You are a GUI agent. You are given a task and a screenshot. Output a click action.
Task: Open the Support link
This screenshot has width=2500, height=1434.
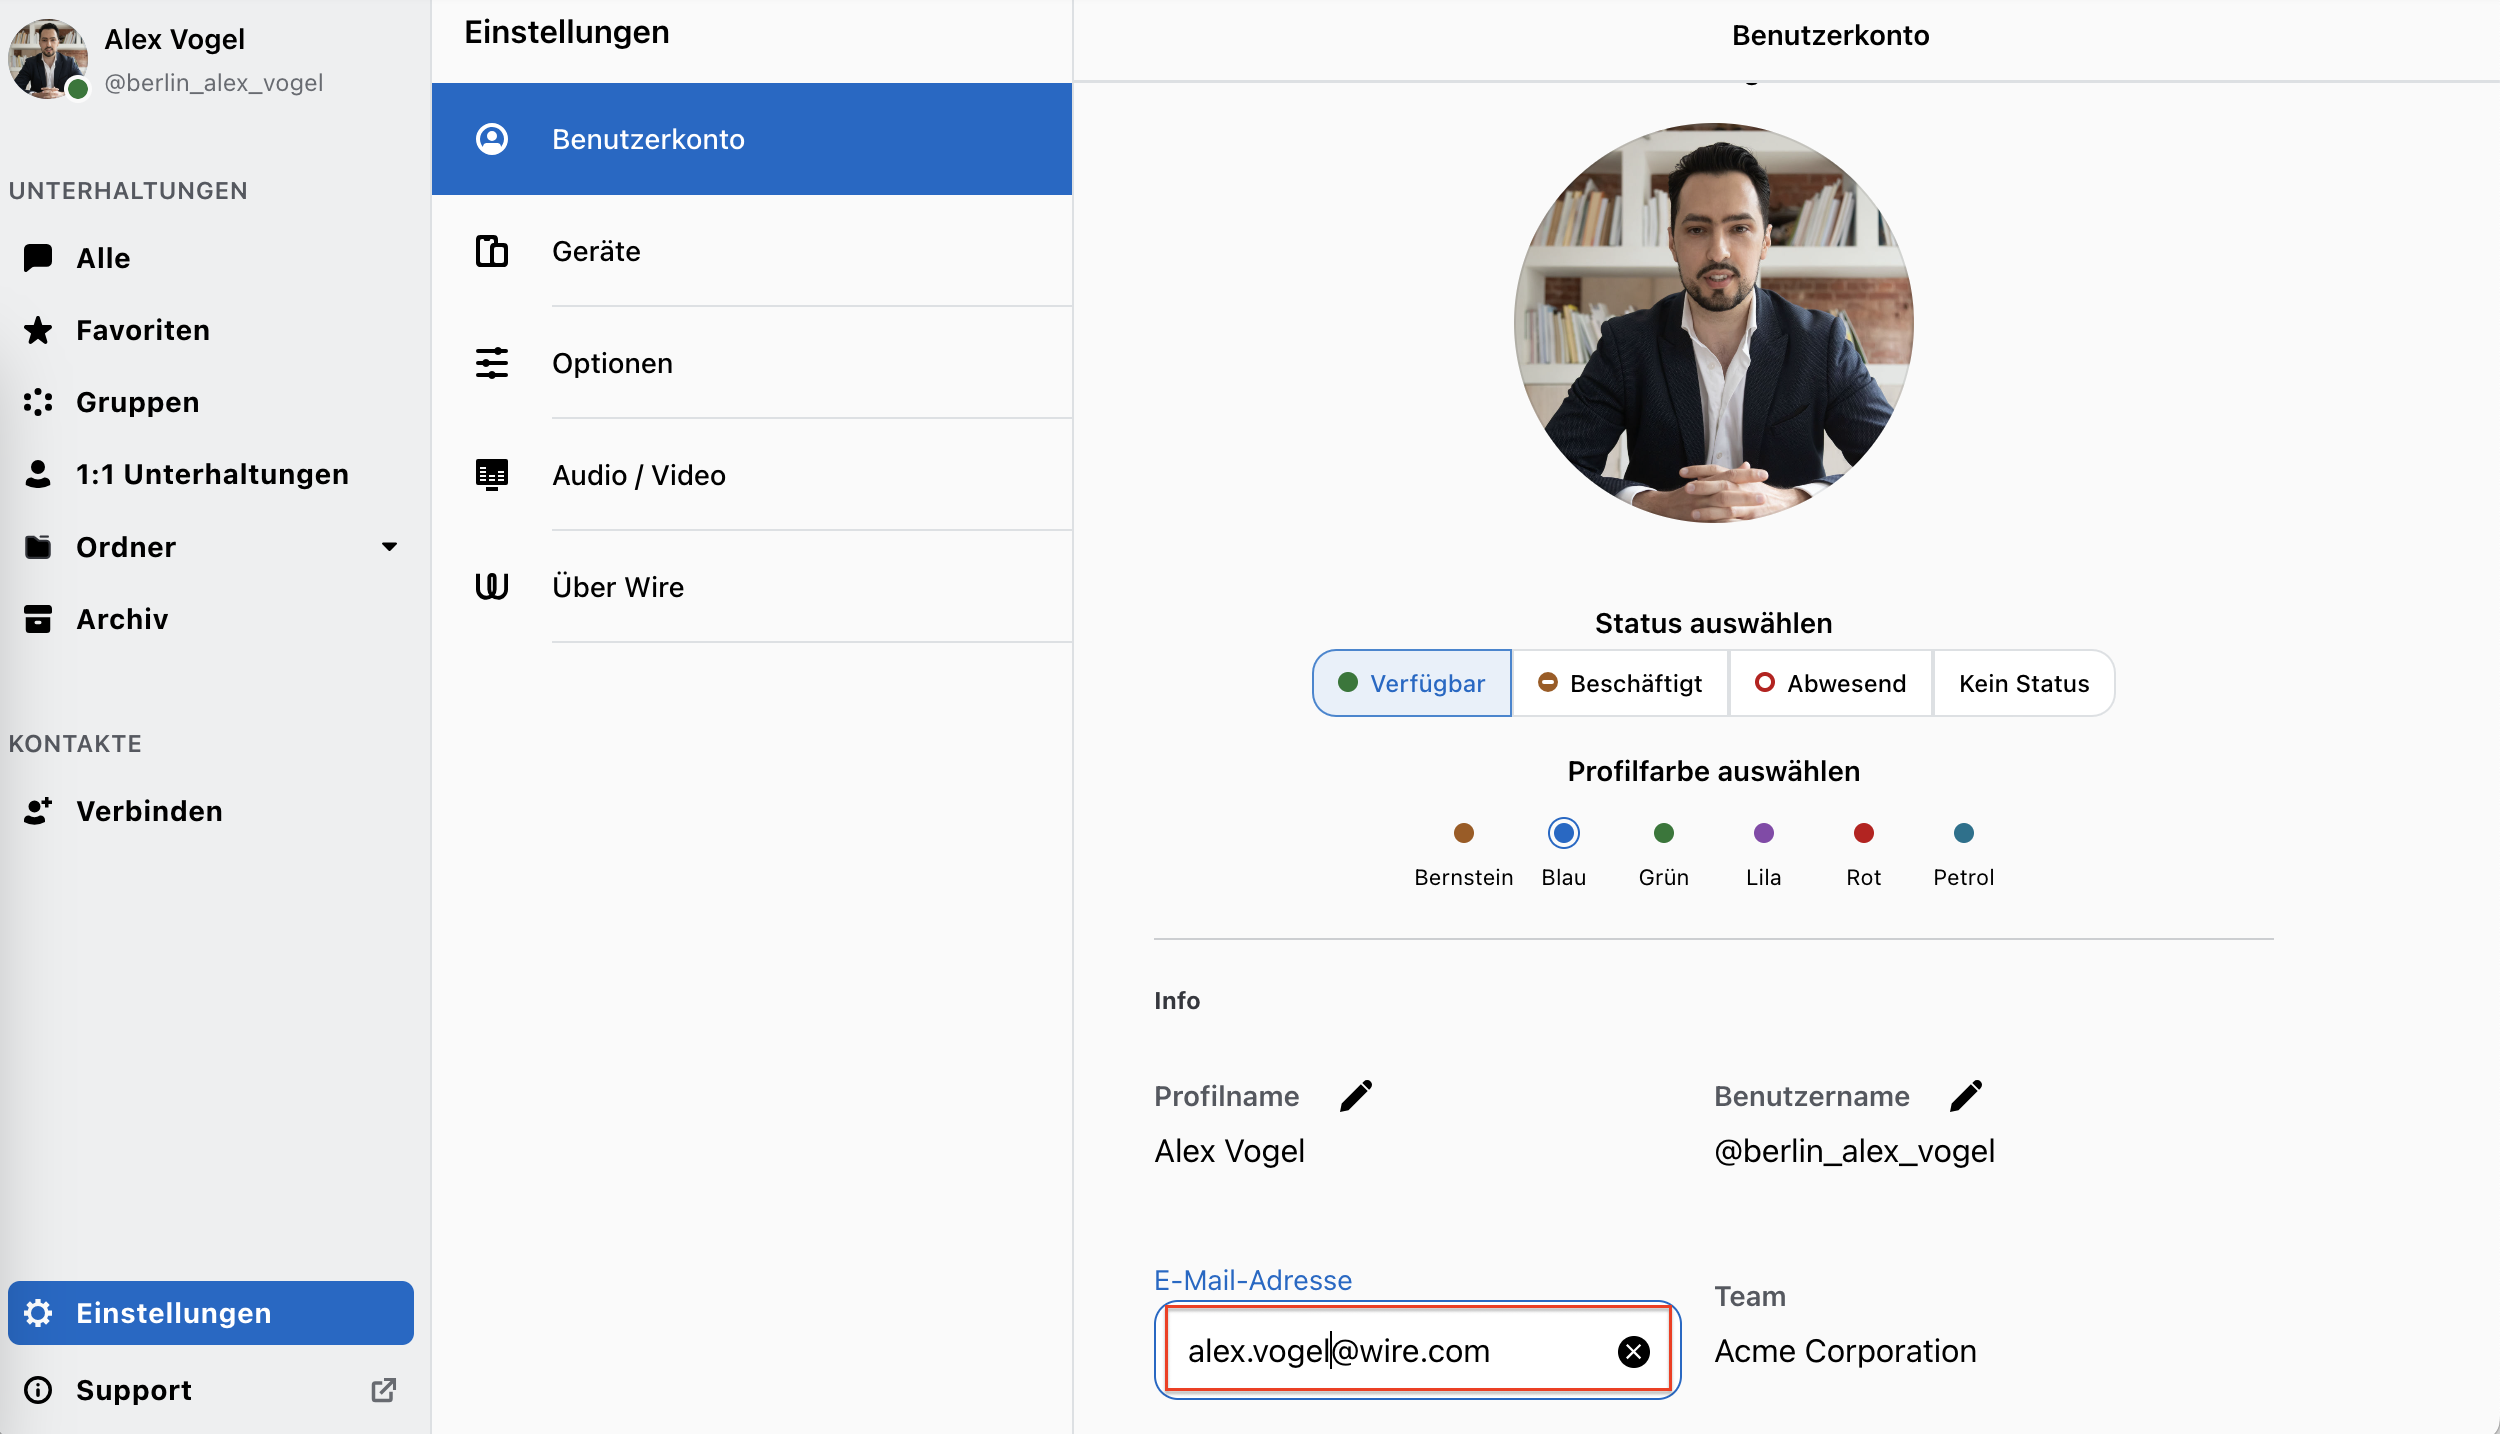click(x=210, y=1390)
